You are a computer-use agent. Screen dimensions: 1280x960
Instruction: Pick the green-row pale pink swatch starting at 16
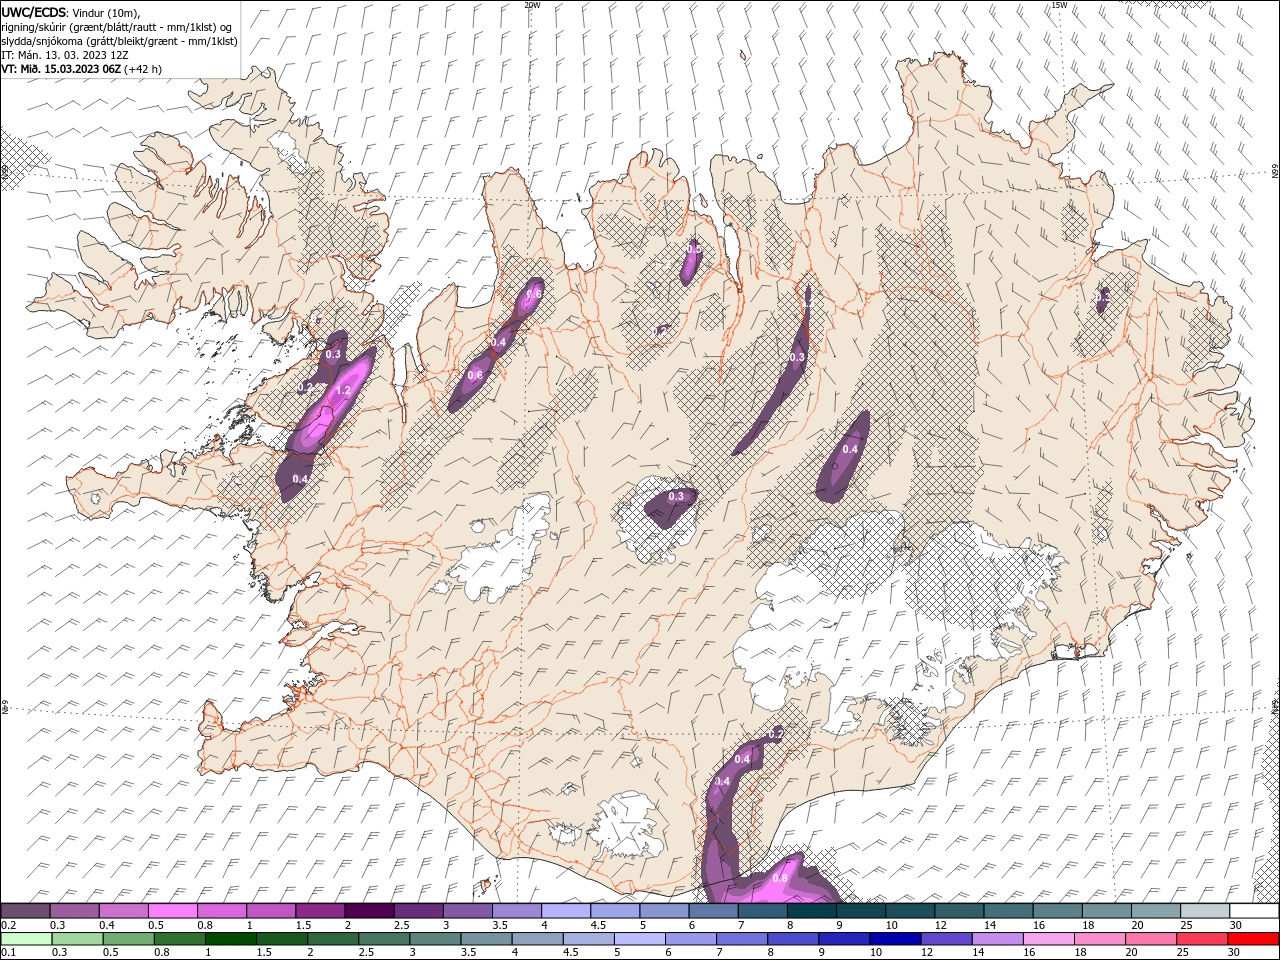point(1048,939)
